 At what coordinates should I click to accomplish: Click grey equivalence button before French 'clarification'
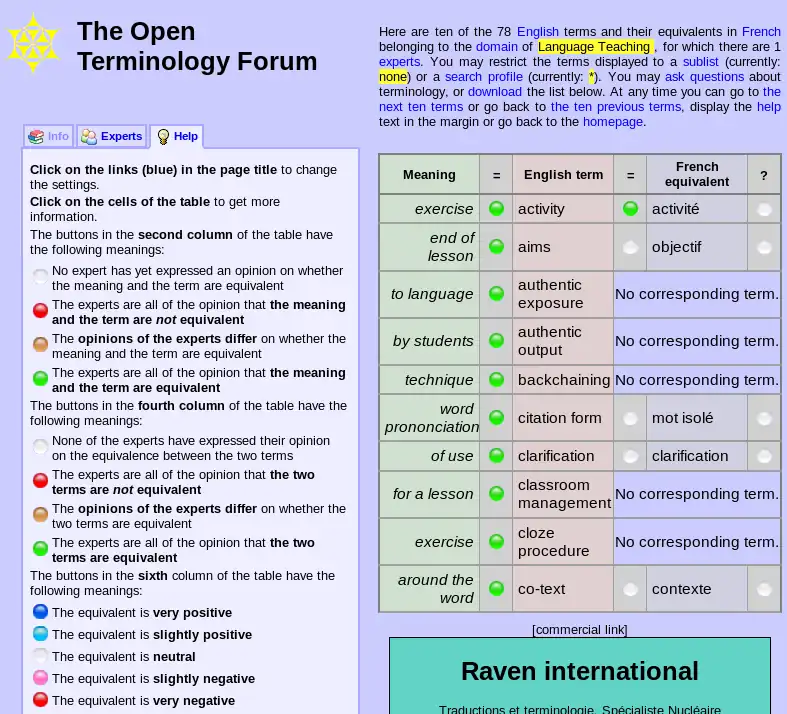point(630,456)
